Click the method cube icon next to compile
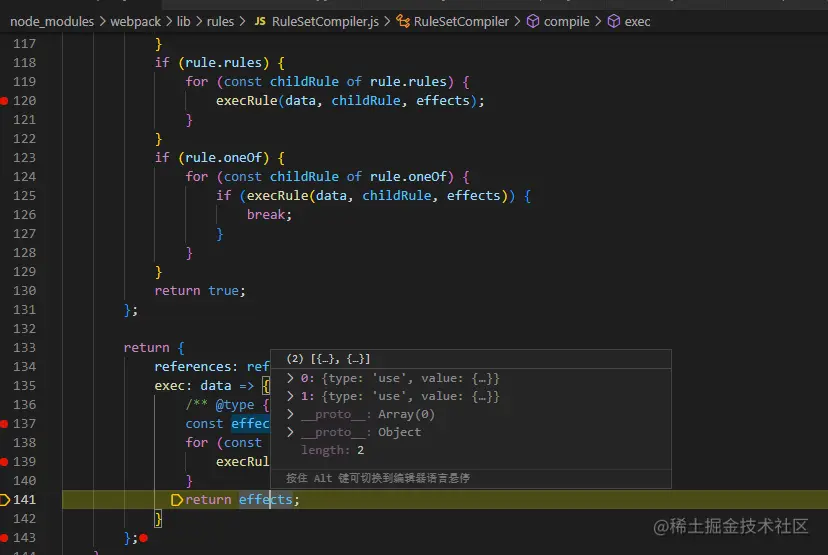828x555 pixels. (x=533, y=22)
